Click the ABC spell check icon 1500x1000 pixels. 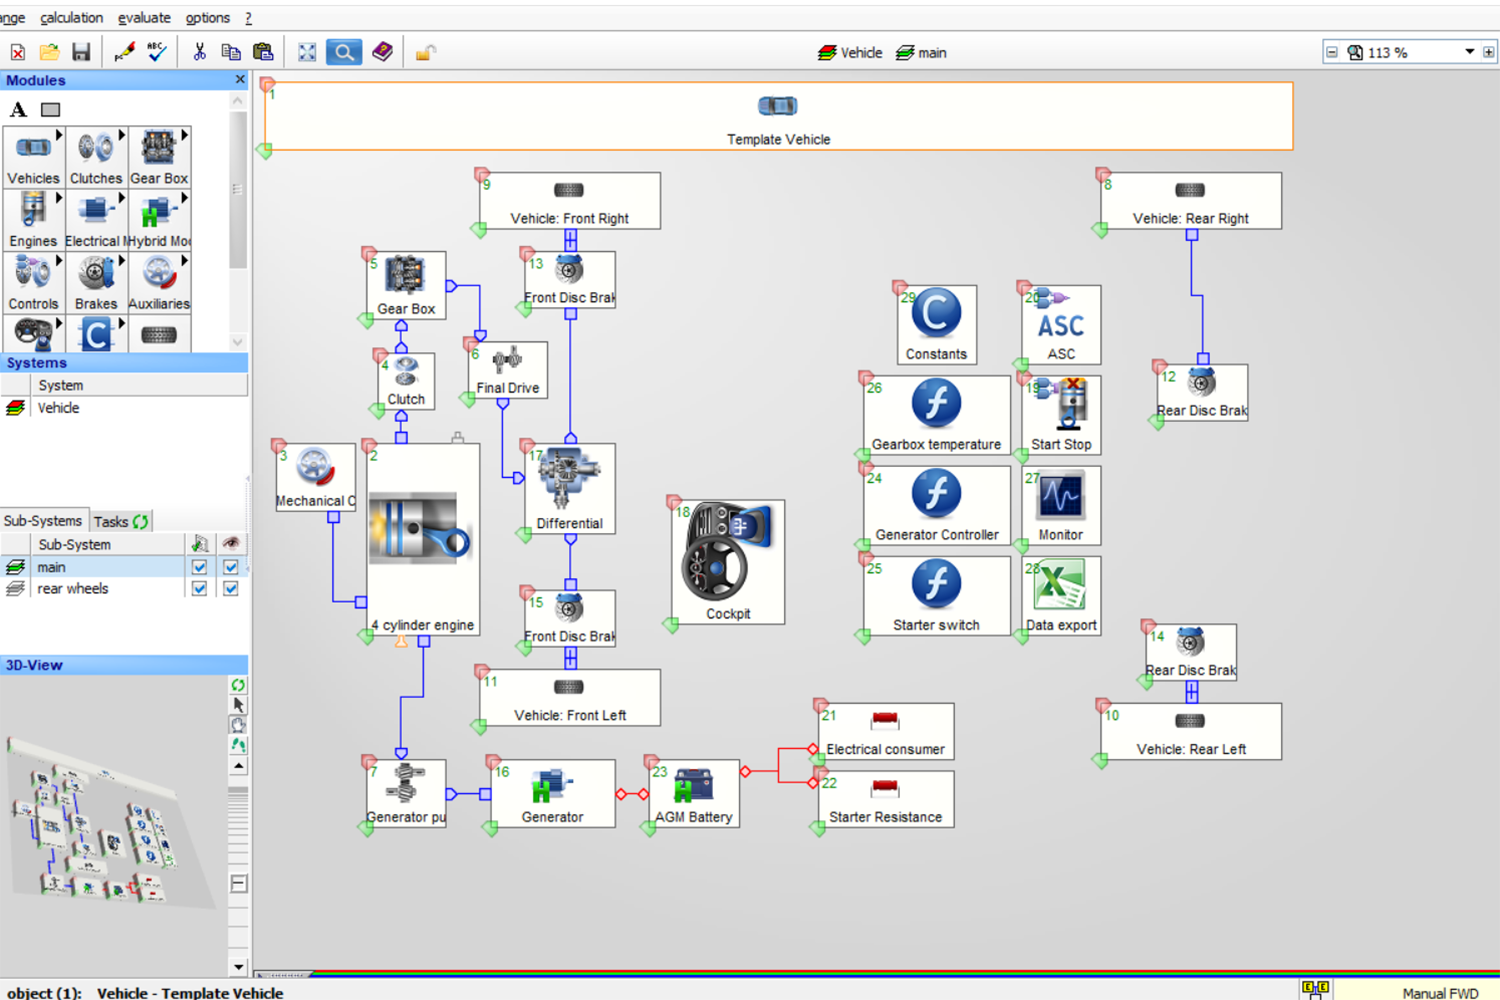pyautogui.click(x=157, y=52)
